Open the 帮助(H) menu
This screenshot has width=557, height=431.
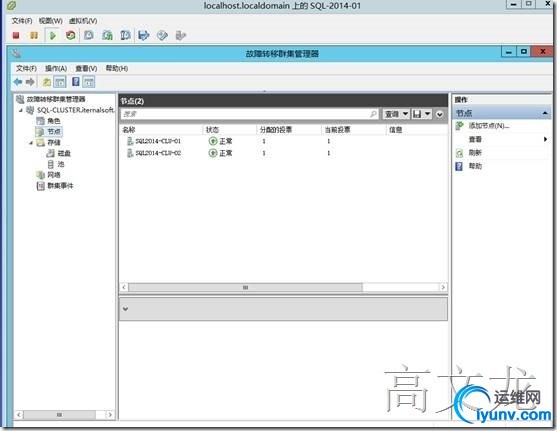coord(117,68)
